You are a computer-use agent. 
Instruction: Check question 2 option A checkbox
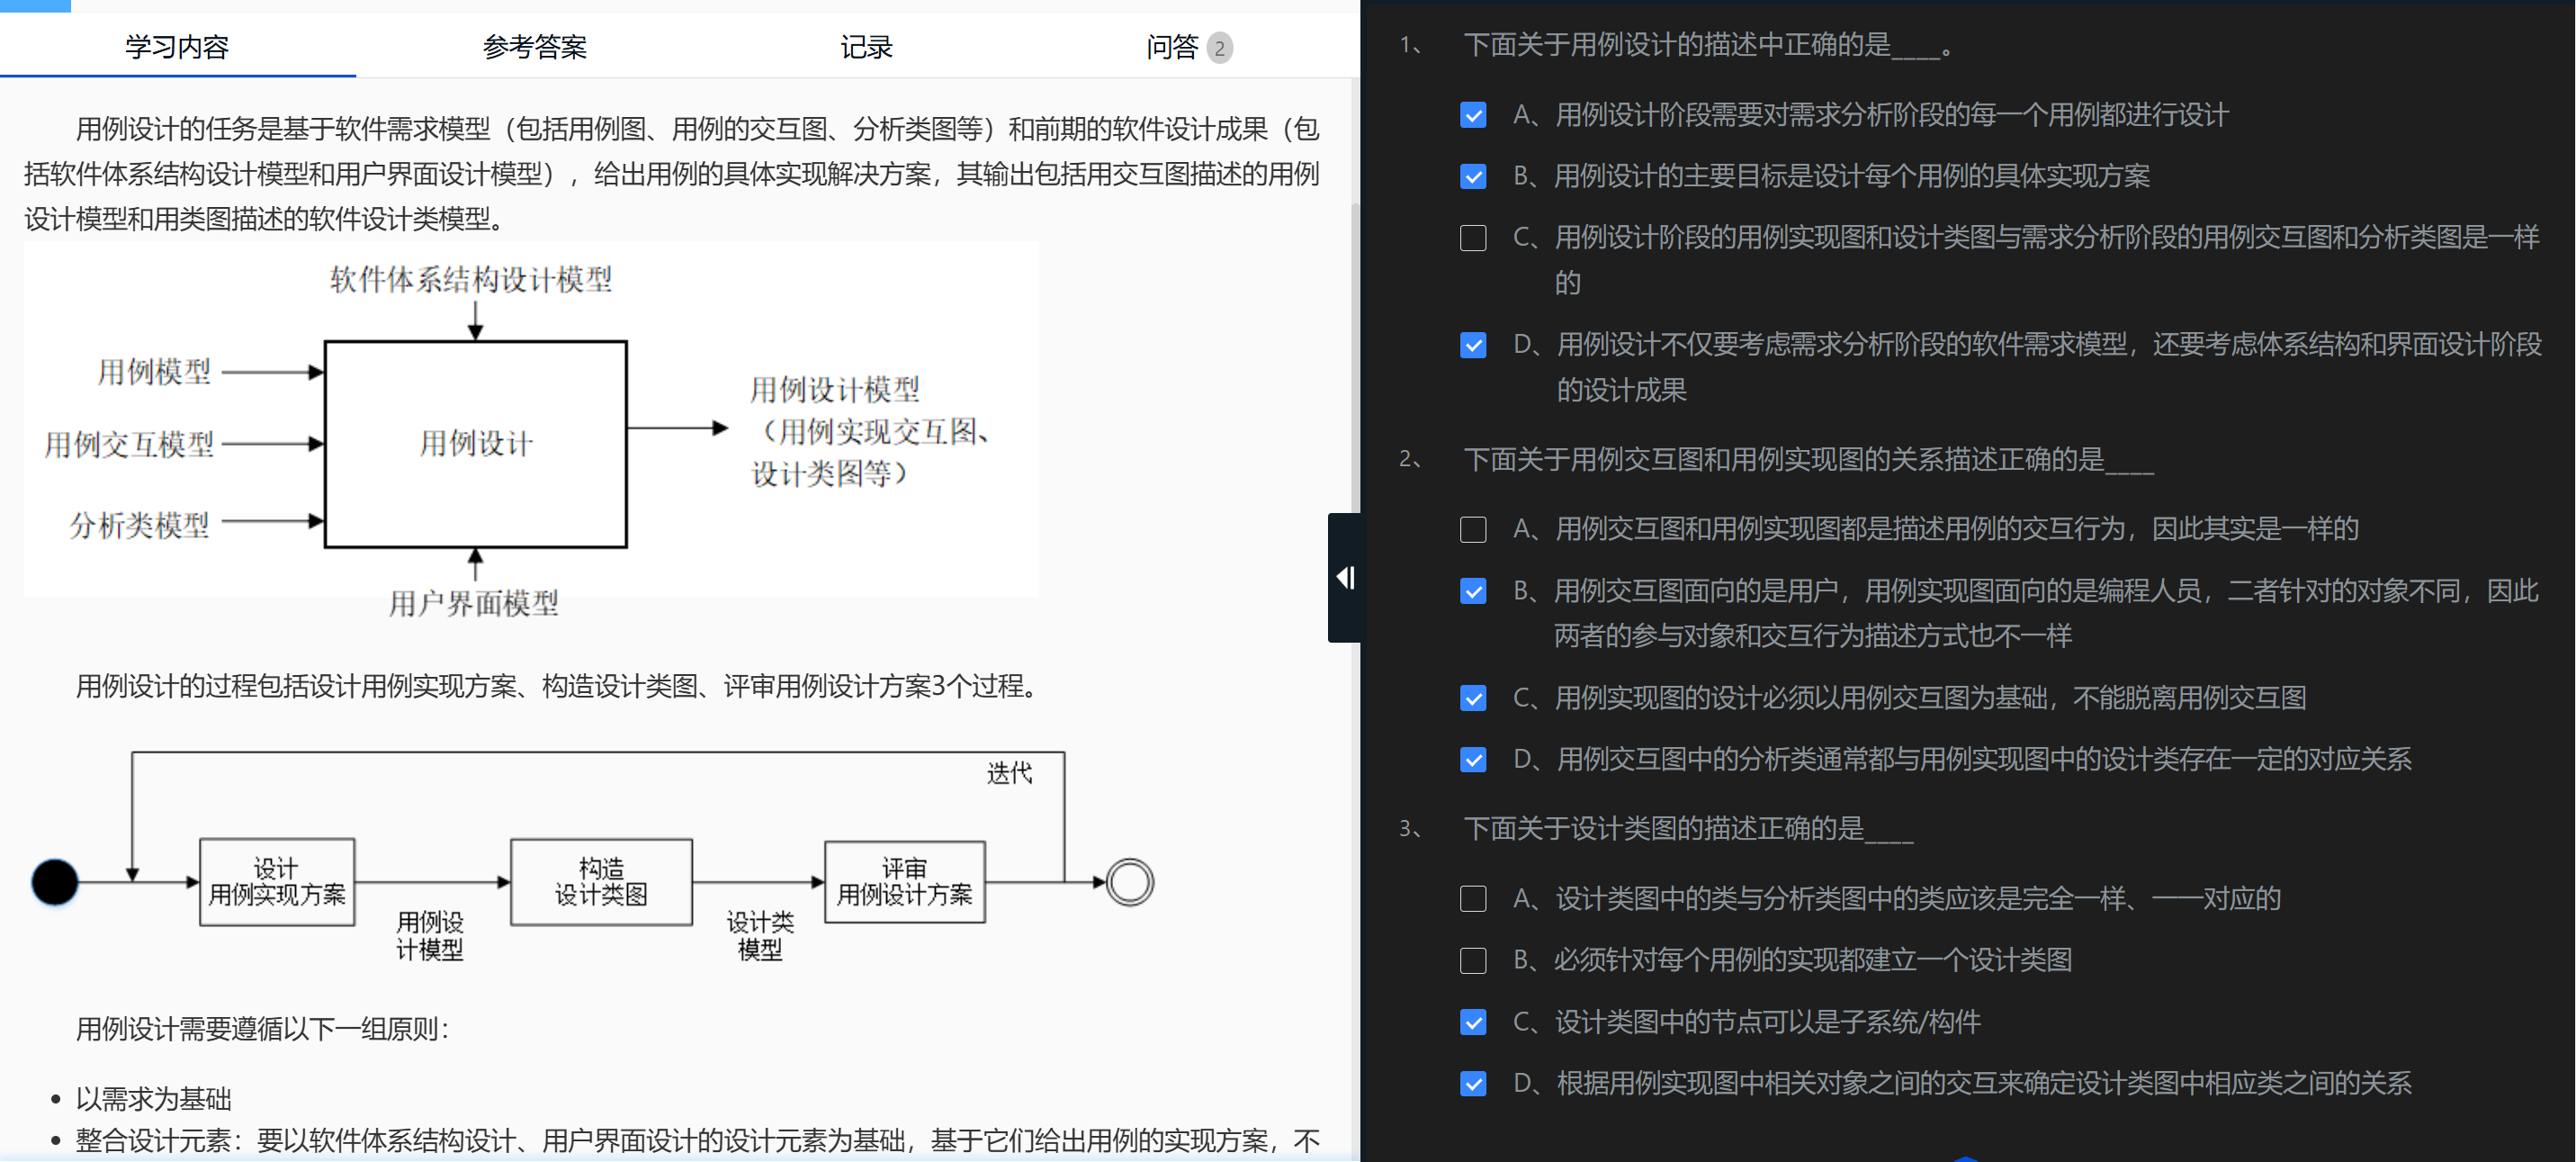[1472, 529]
